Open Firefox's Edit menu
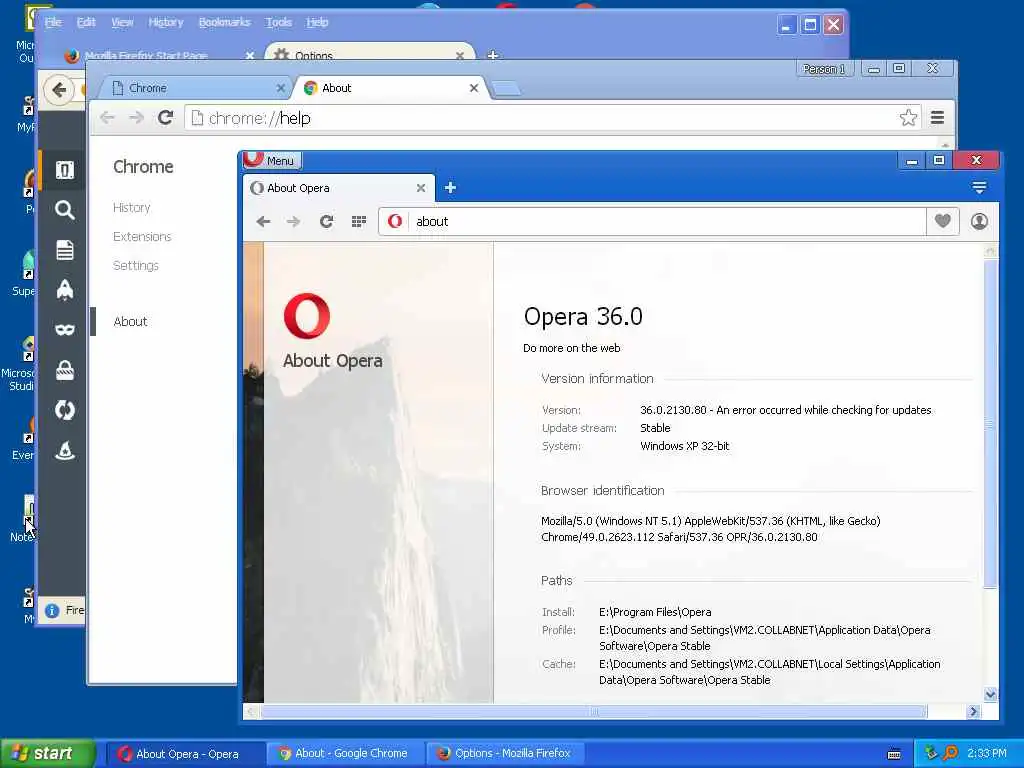The image size is (1024, 768). click(x=86, y=22)
